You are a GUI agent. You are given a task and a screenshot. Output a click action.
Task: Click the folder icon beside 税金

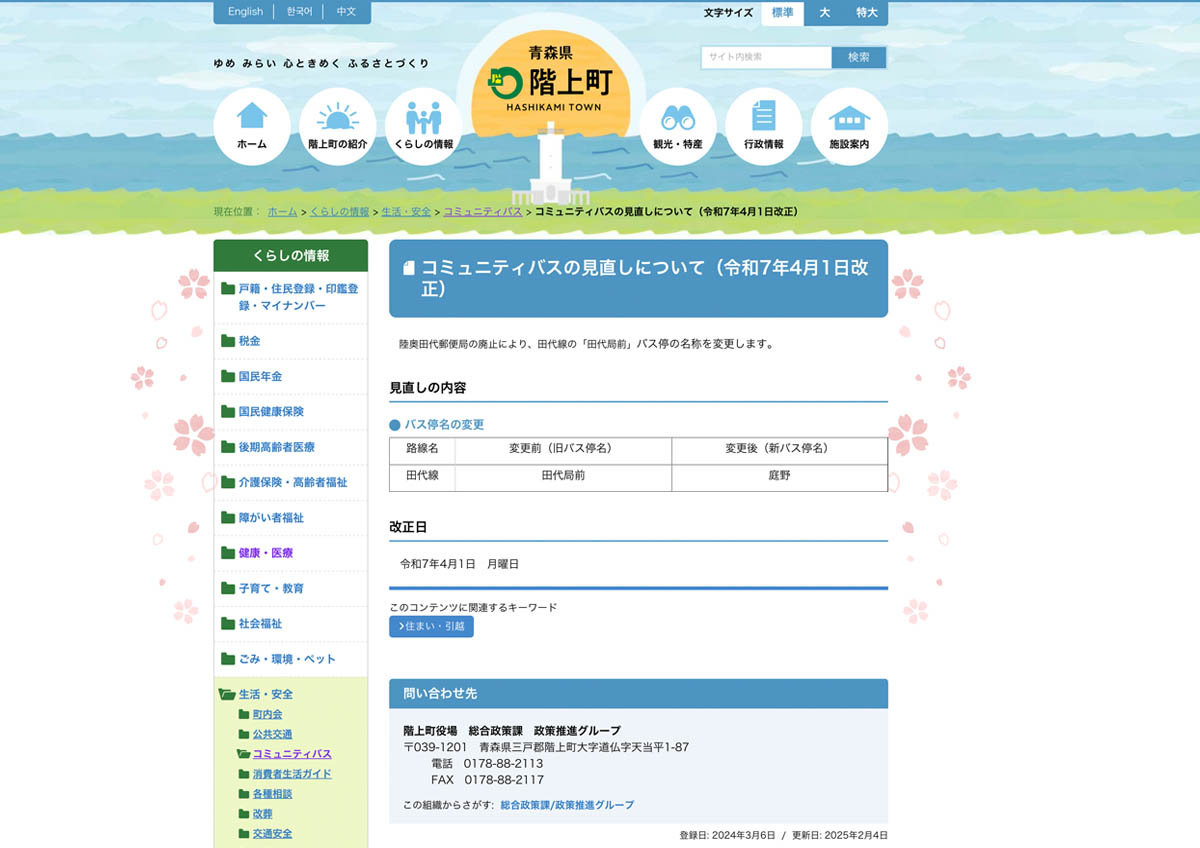click(x=228, y=341)
